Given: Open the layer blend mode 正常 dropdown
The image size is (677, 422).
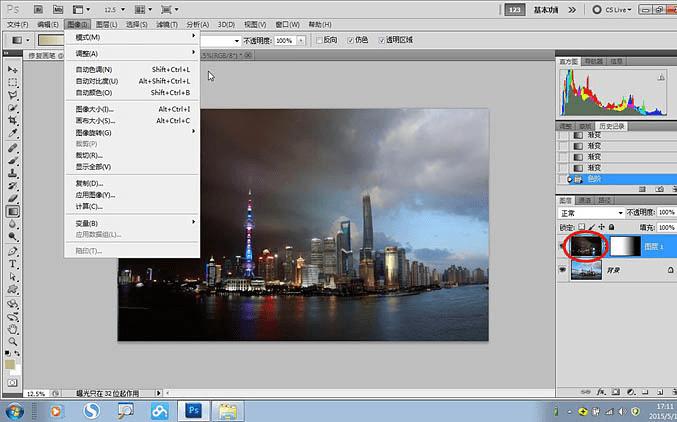Looking at the screenshot, I should [x=591, y=213].
